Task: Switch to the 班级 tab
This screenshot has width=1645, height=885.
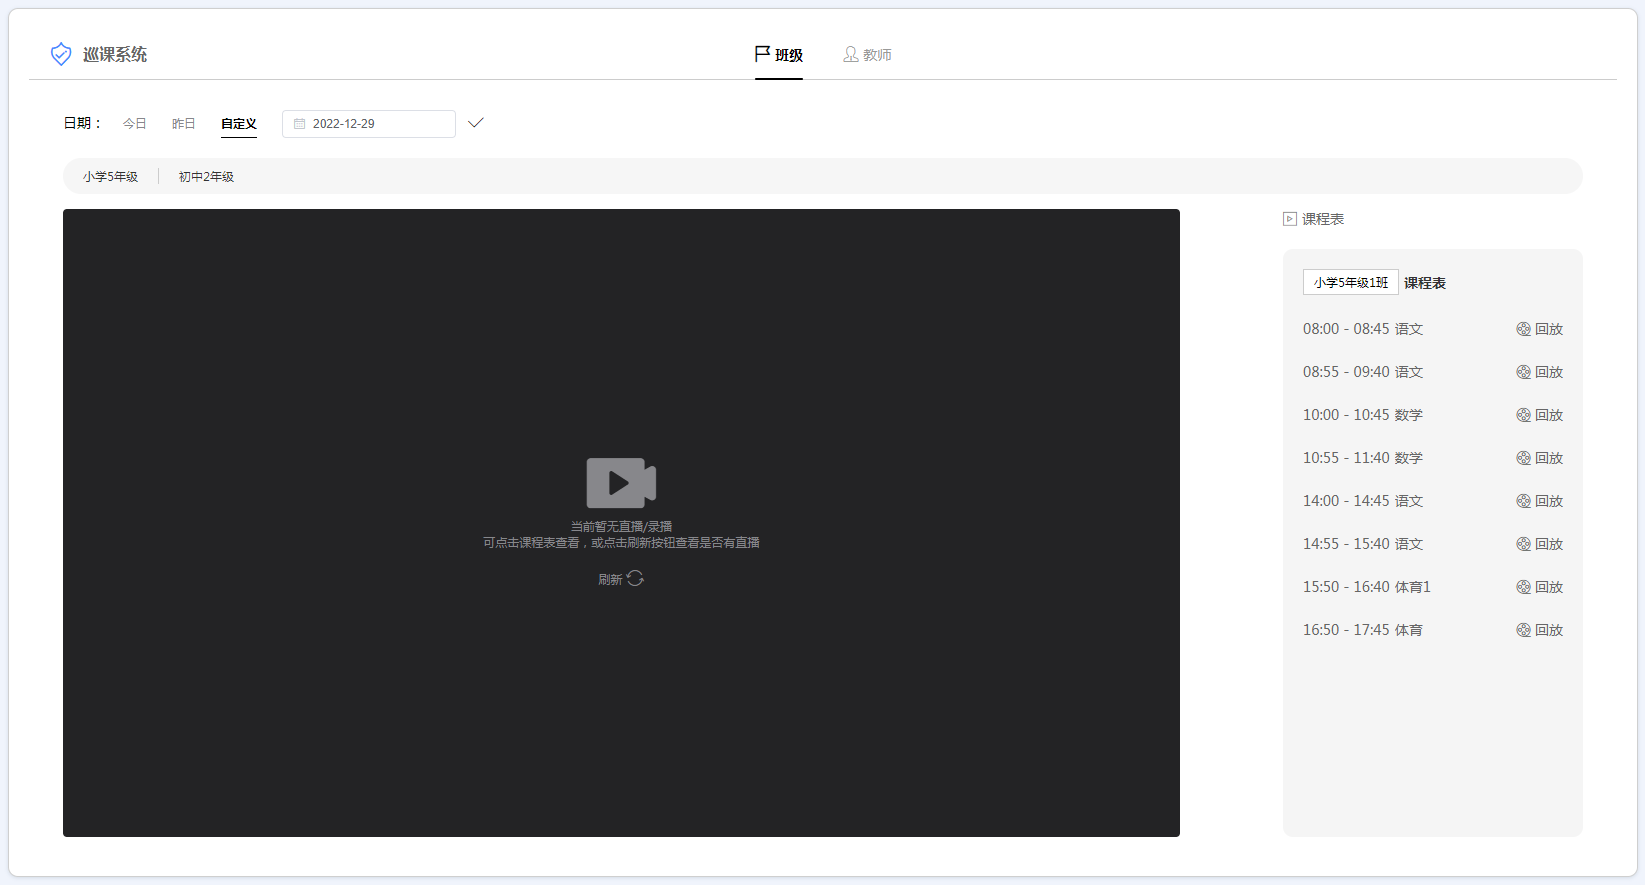Action: pyautogui.click(x=779, y=55)
